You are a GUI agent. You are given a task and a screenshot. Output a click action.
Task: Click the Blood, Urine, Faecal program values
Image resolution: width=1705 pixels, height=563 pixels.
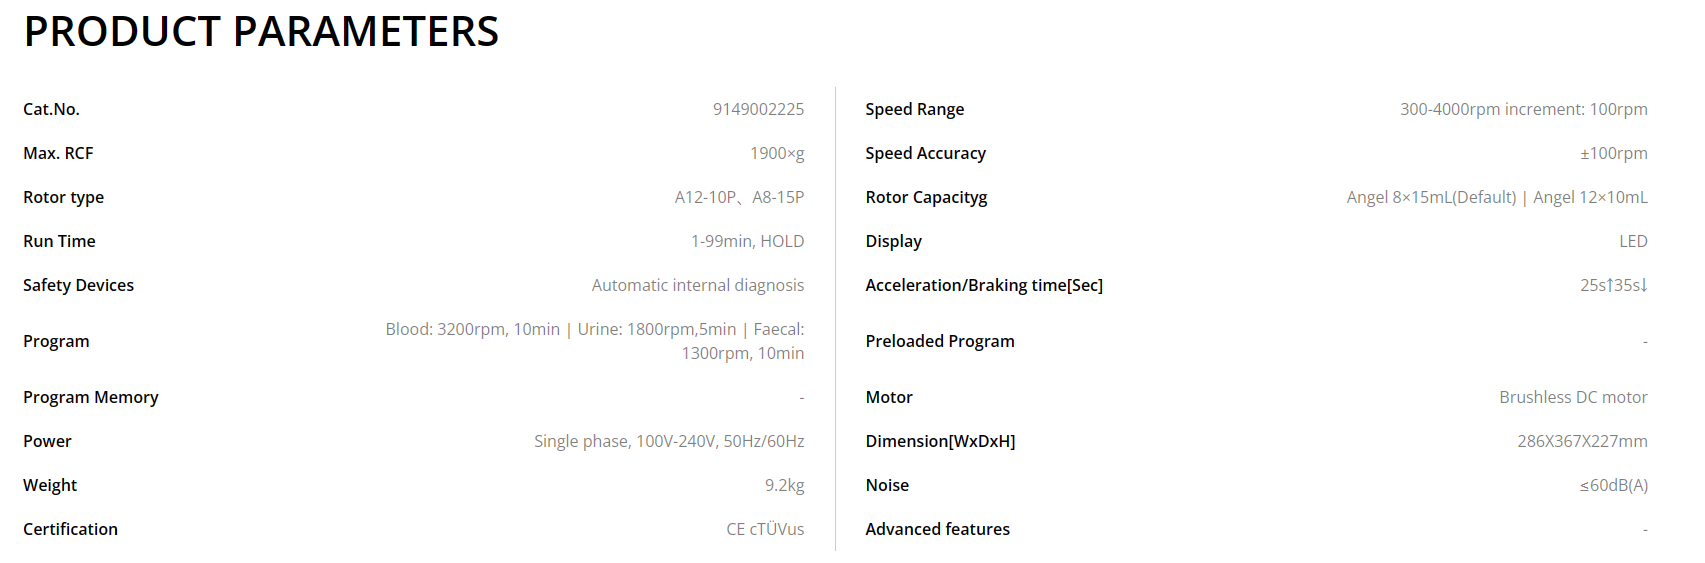[594, 341]
